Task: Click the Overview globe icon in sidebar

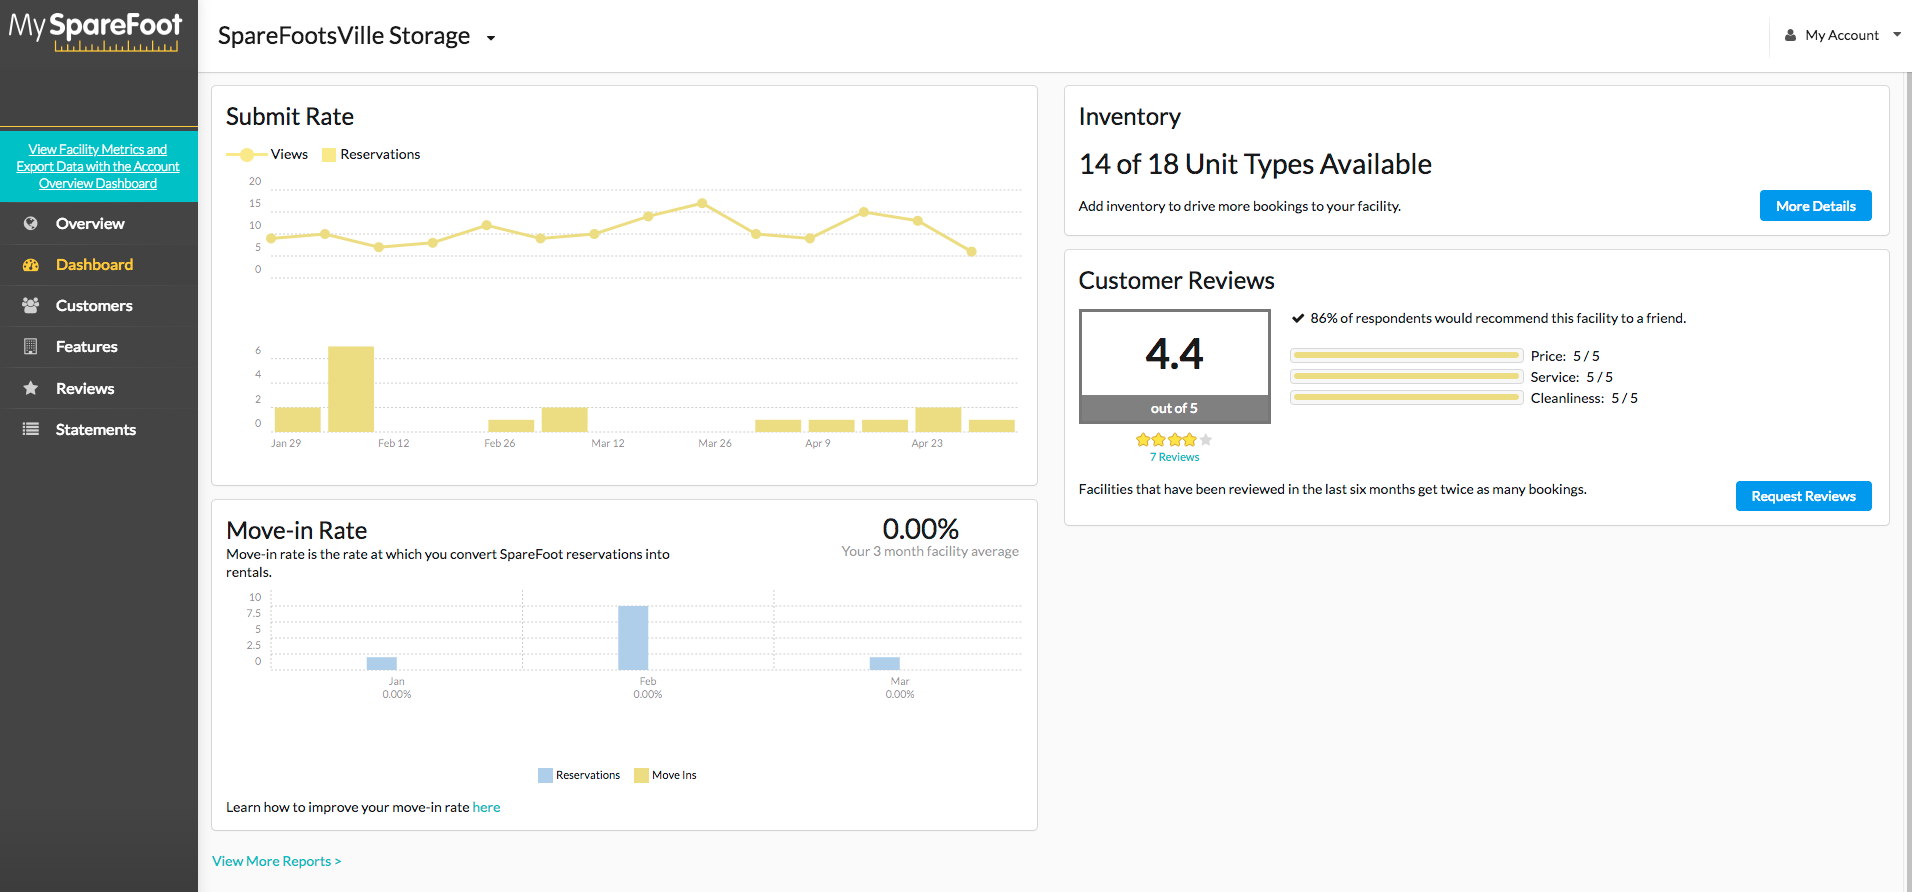Action: [x=31, y=224]
